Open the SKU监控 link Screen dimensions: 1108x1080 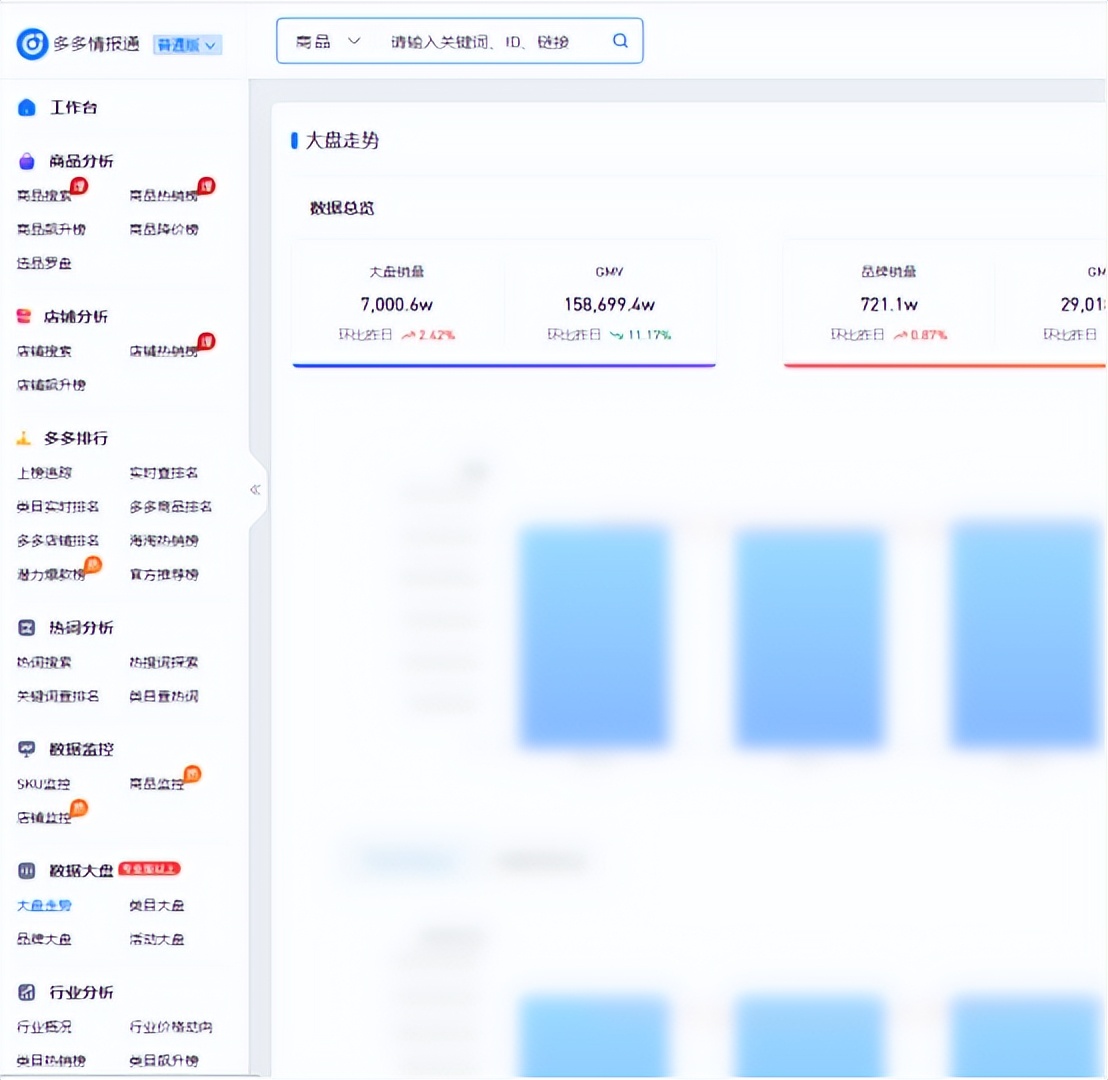point(43,784)
